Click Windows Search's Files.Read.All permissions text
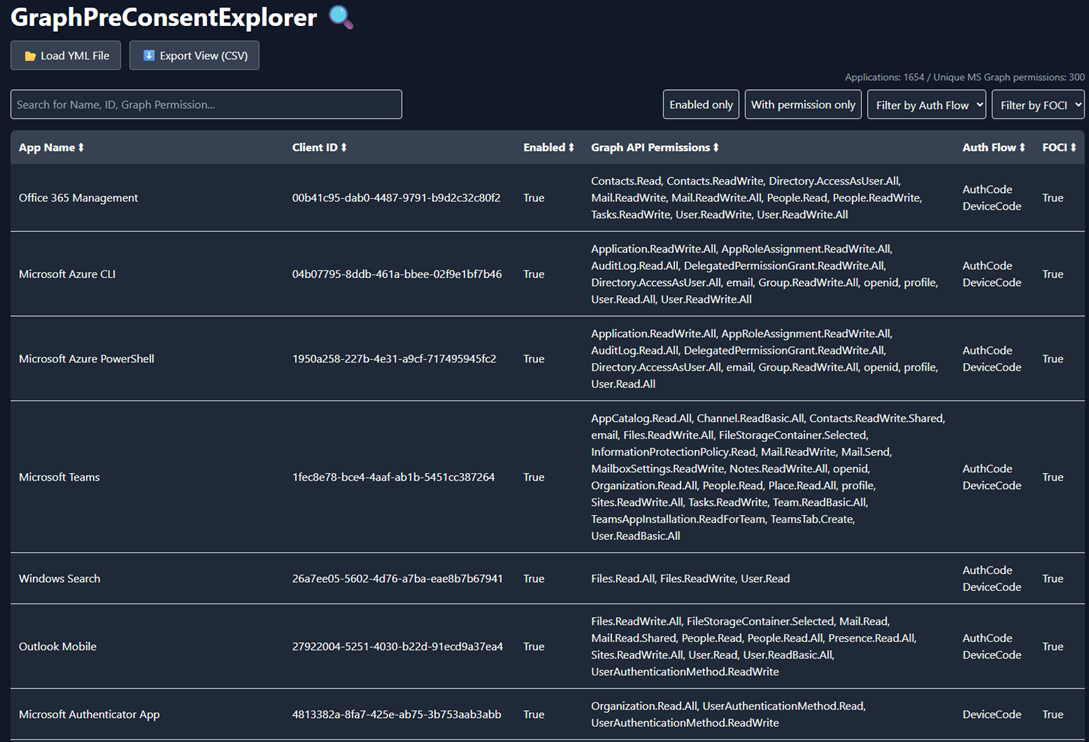 point(690,579)
